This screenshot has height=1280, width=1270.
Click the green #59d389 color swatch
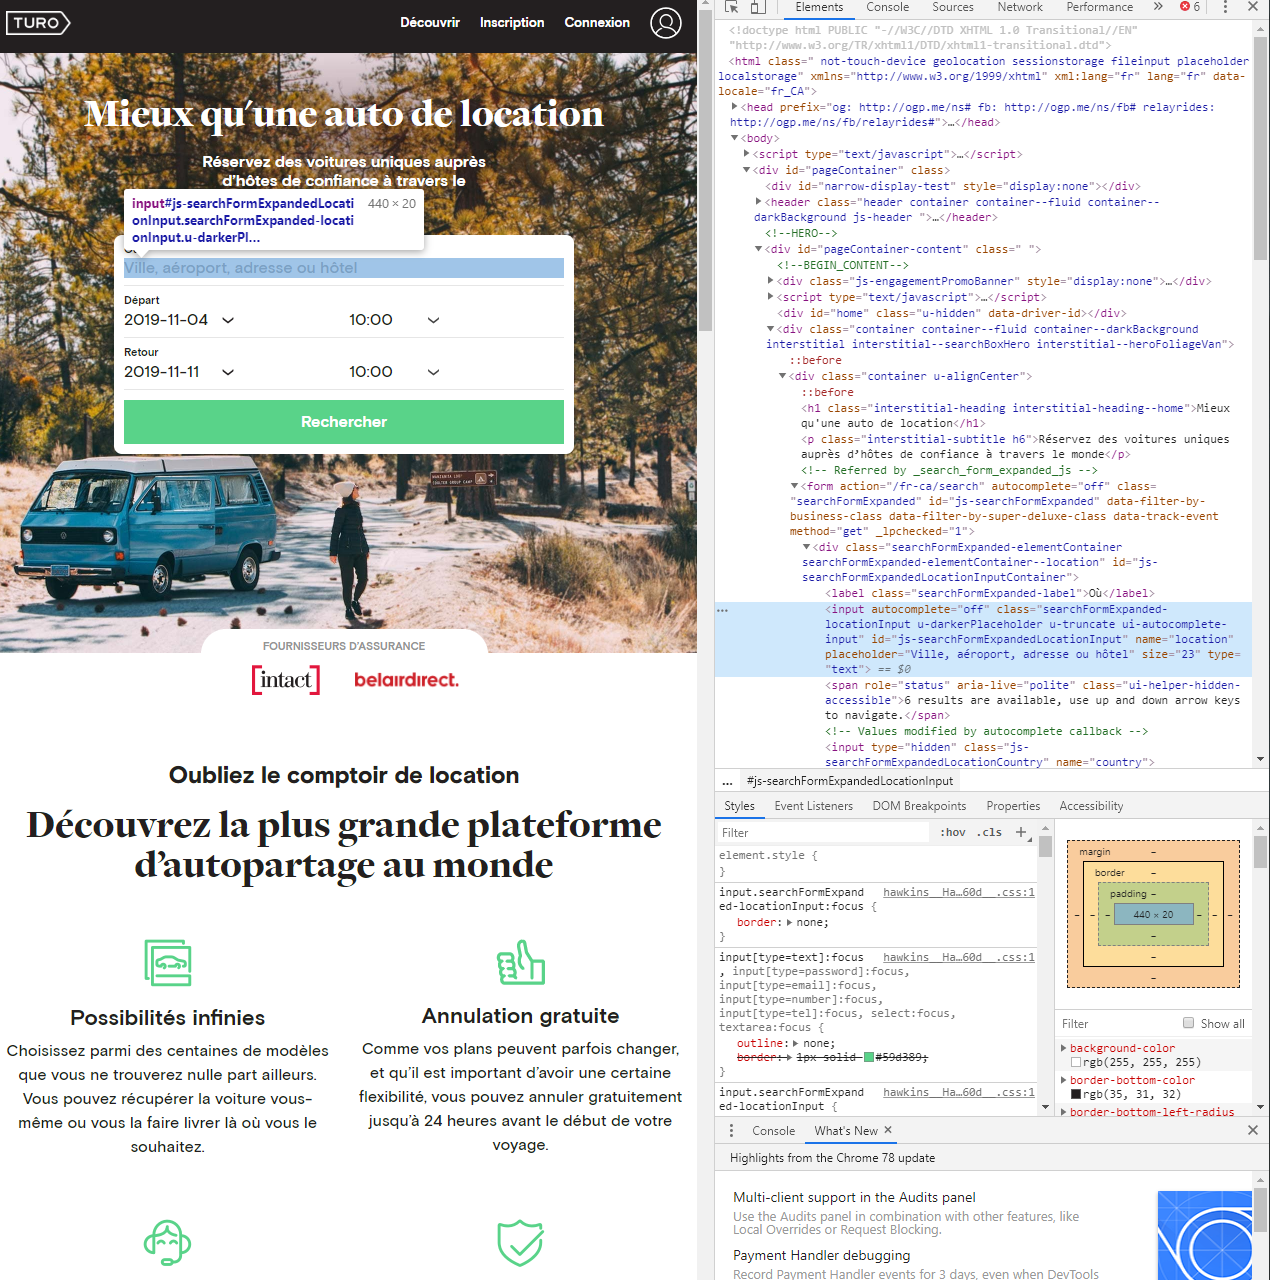869,1057
